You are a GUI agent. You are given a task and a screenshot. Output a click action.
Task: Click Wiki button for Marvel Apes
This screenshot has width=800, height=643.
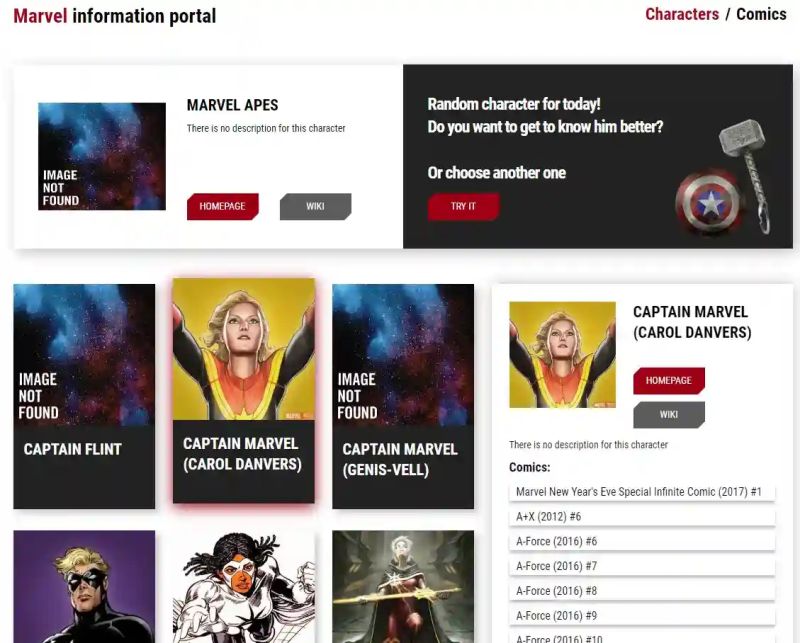[315, 206]
